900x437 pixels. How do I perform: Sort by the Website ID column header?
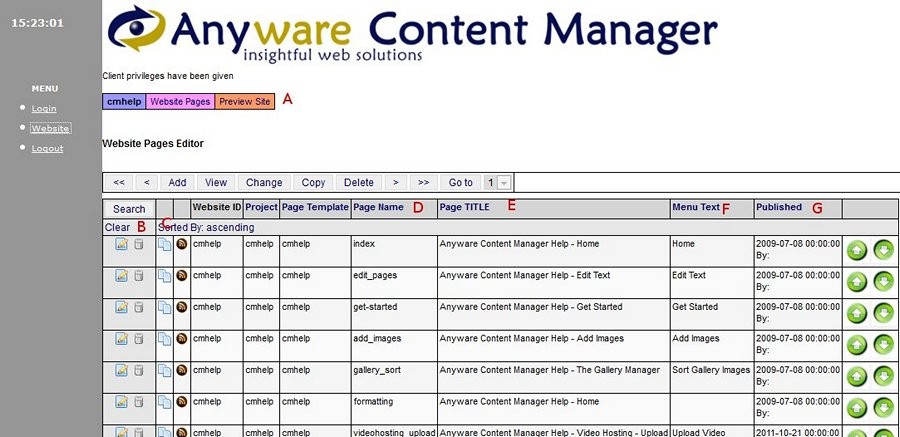click(x=217, y=207)
